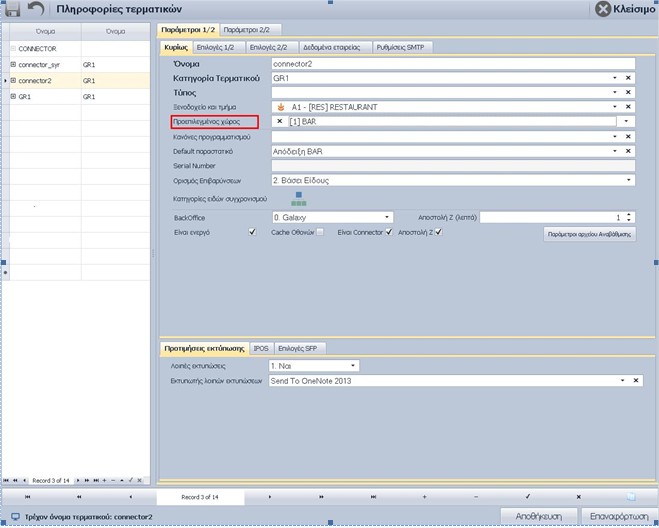Enable the Cache Οθονών checkbox
The width and height of the screenshot is (659, 528).
click(x=320, y=232)
